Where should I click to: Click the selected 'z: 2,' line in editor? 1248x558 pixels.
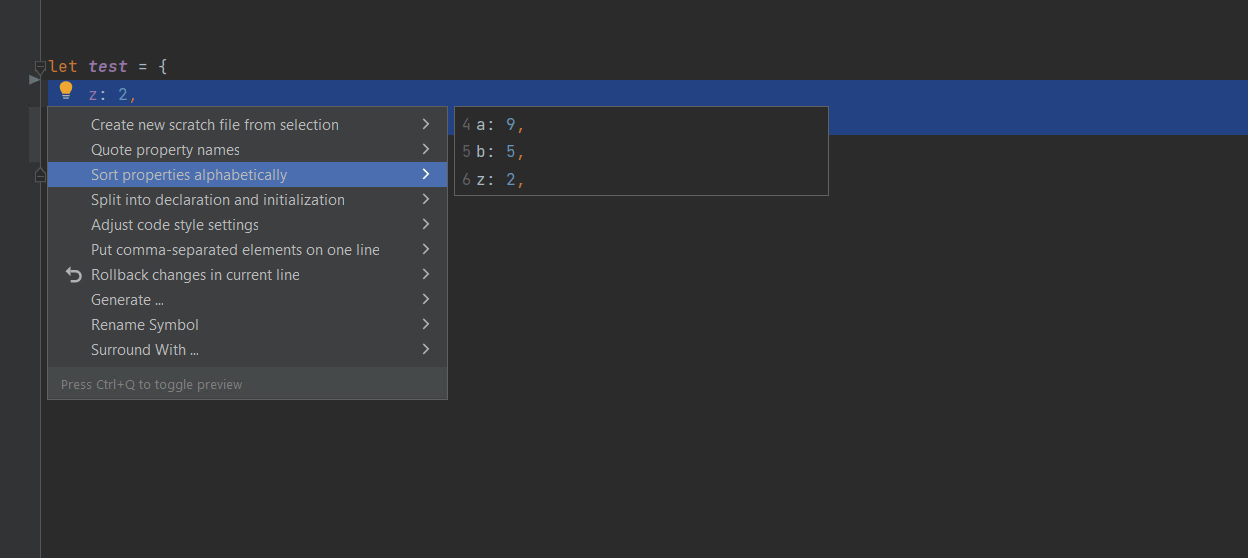coord(112,94)
